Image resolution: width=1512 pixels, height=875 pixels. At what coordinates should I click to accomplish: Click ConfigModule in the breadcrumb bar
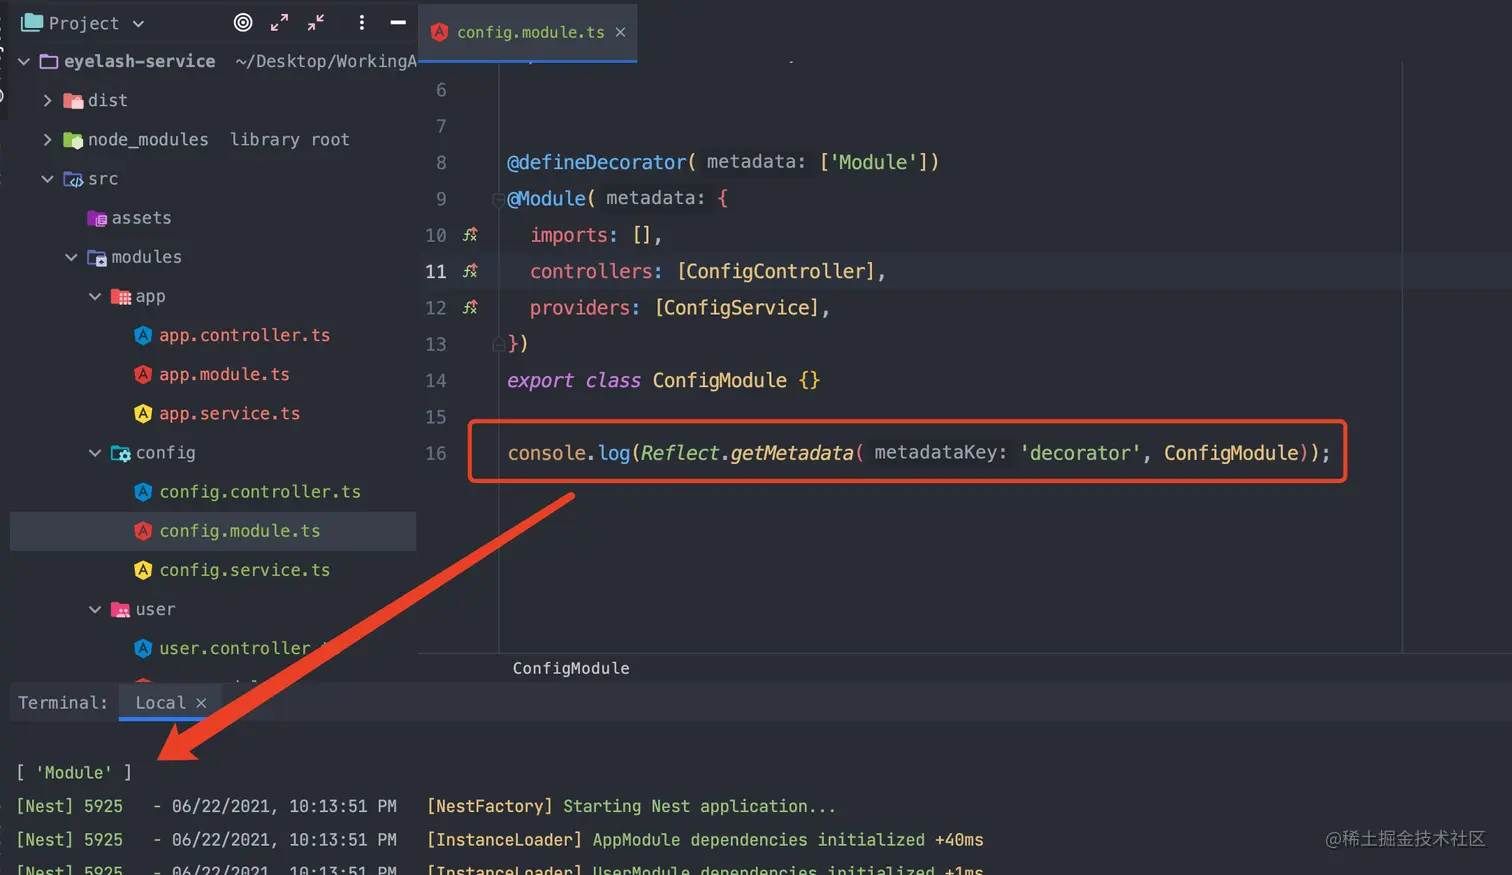pos(571,668)
